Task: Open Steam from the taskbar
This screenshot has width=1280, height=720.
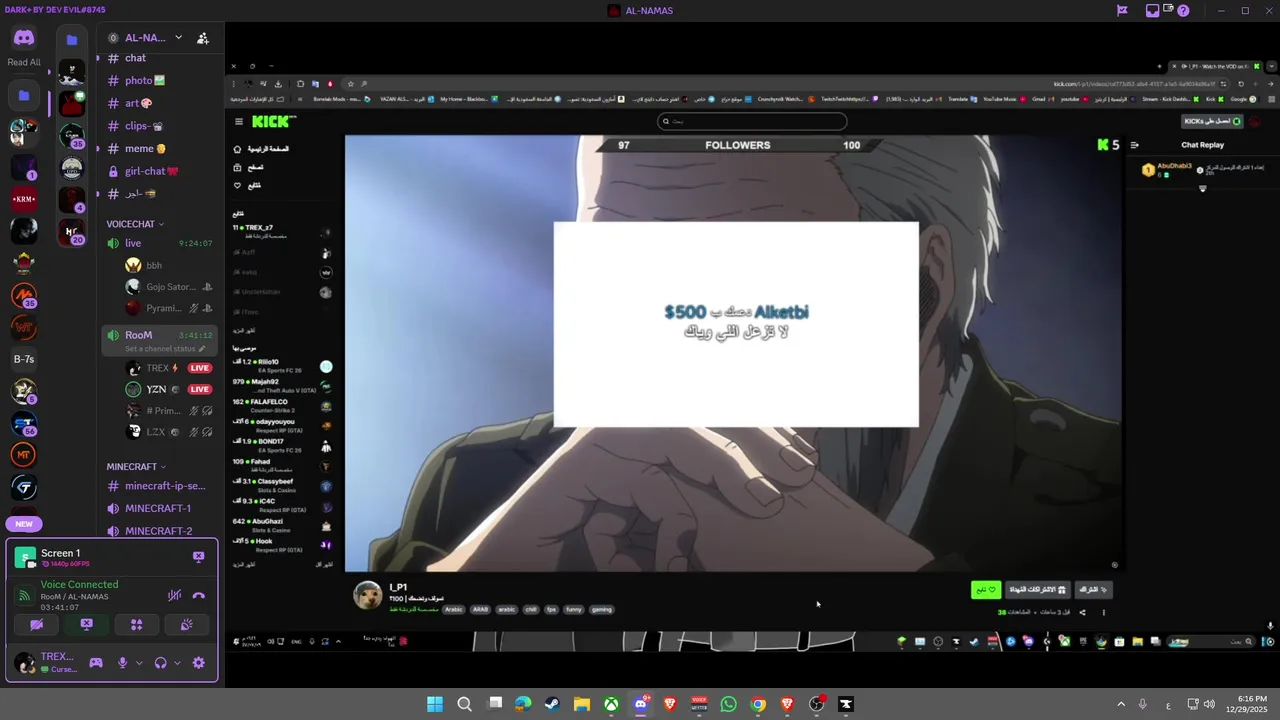Action: tap(552, 704)
